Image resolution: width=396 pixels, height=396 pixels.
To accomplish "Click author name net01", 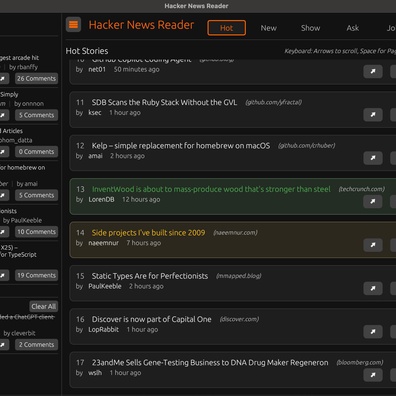I will click(97, 69).
